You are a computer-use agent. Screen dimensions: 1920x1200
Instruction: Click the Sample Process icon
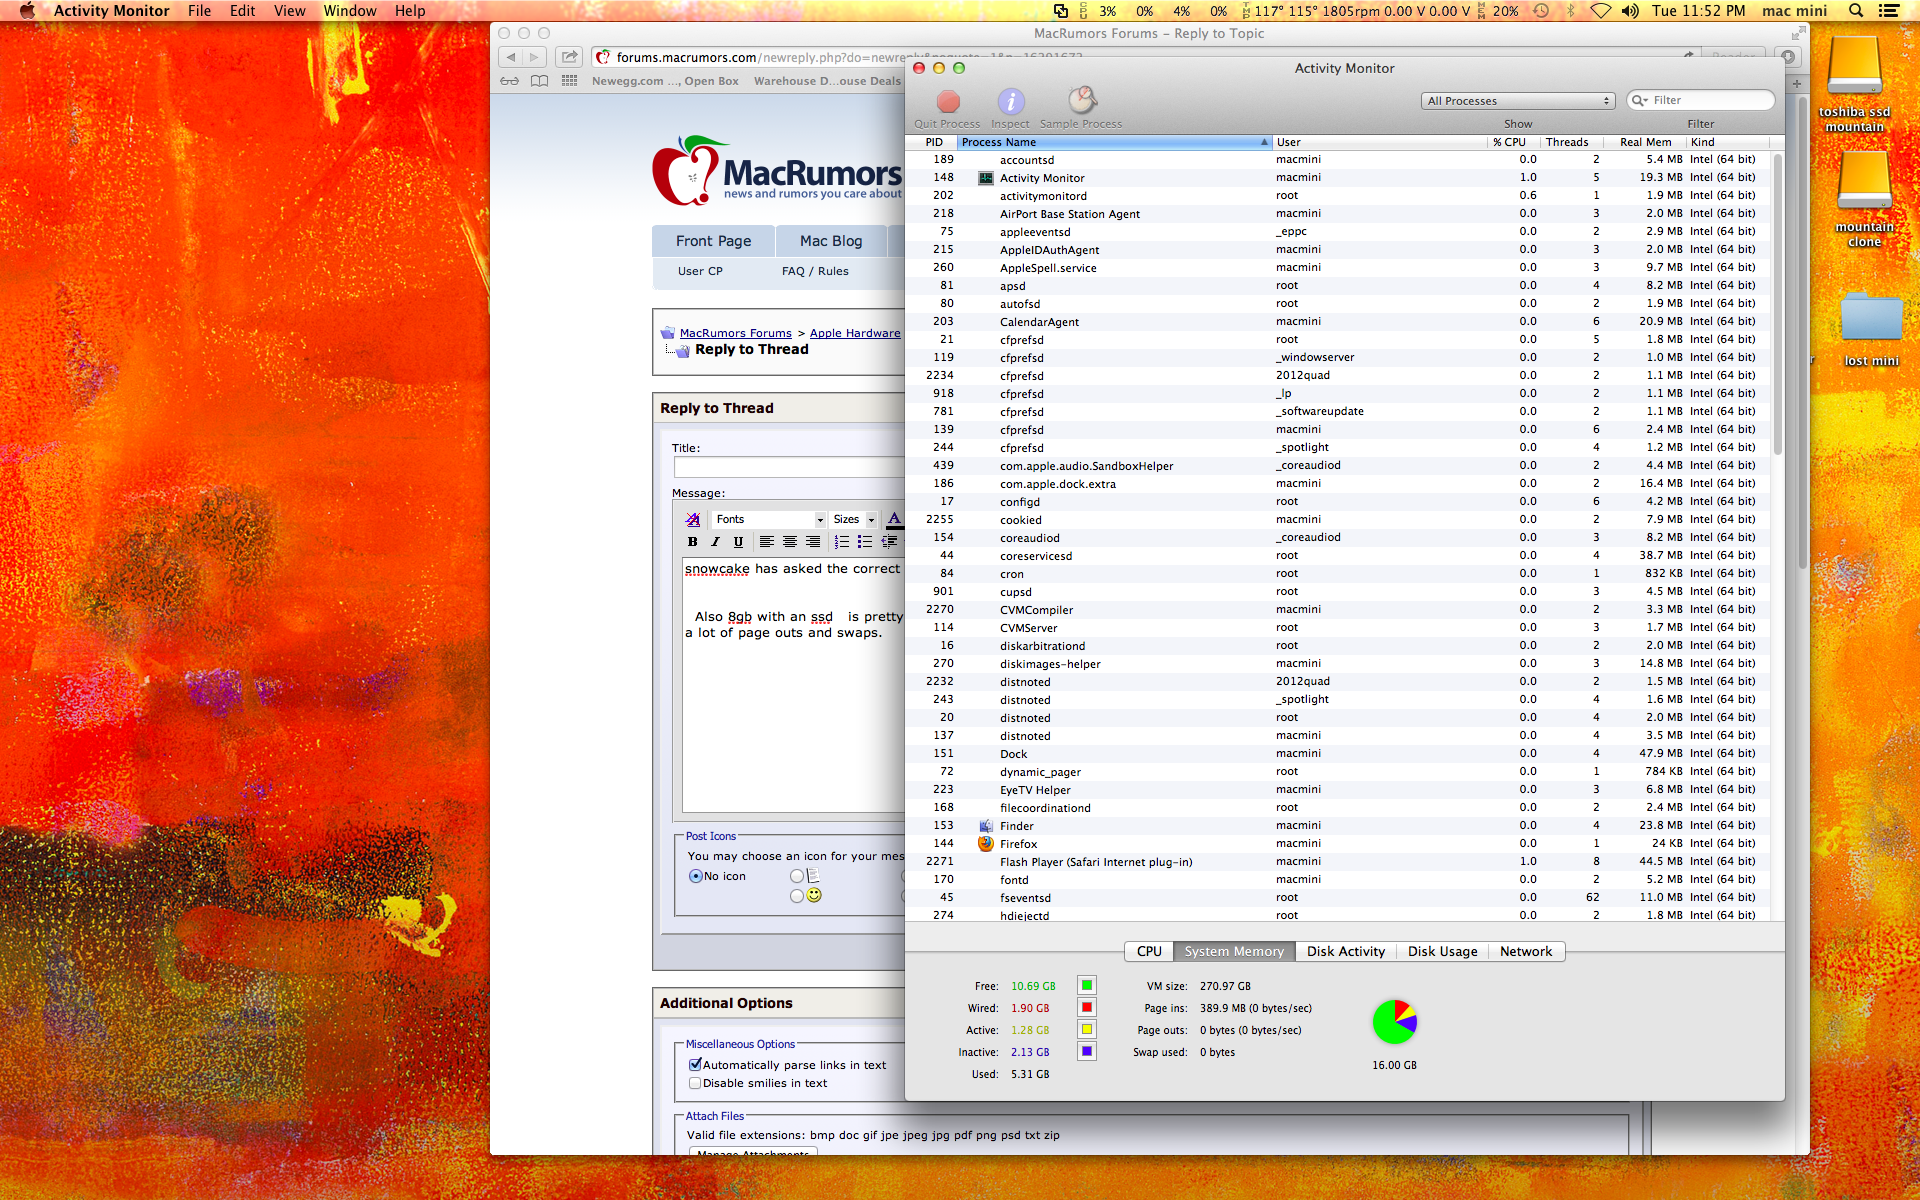click(1082, 100)
